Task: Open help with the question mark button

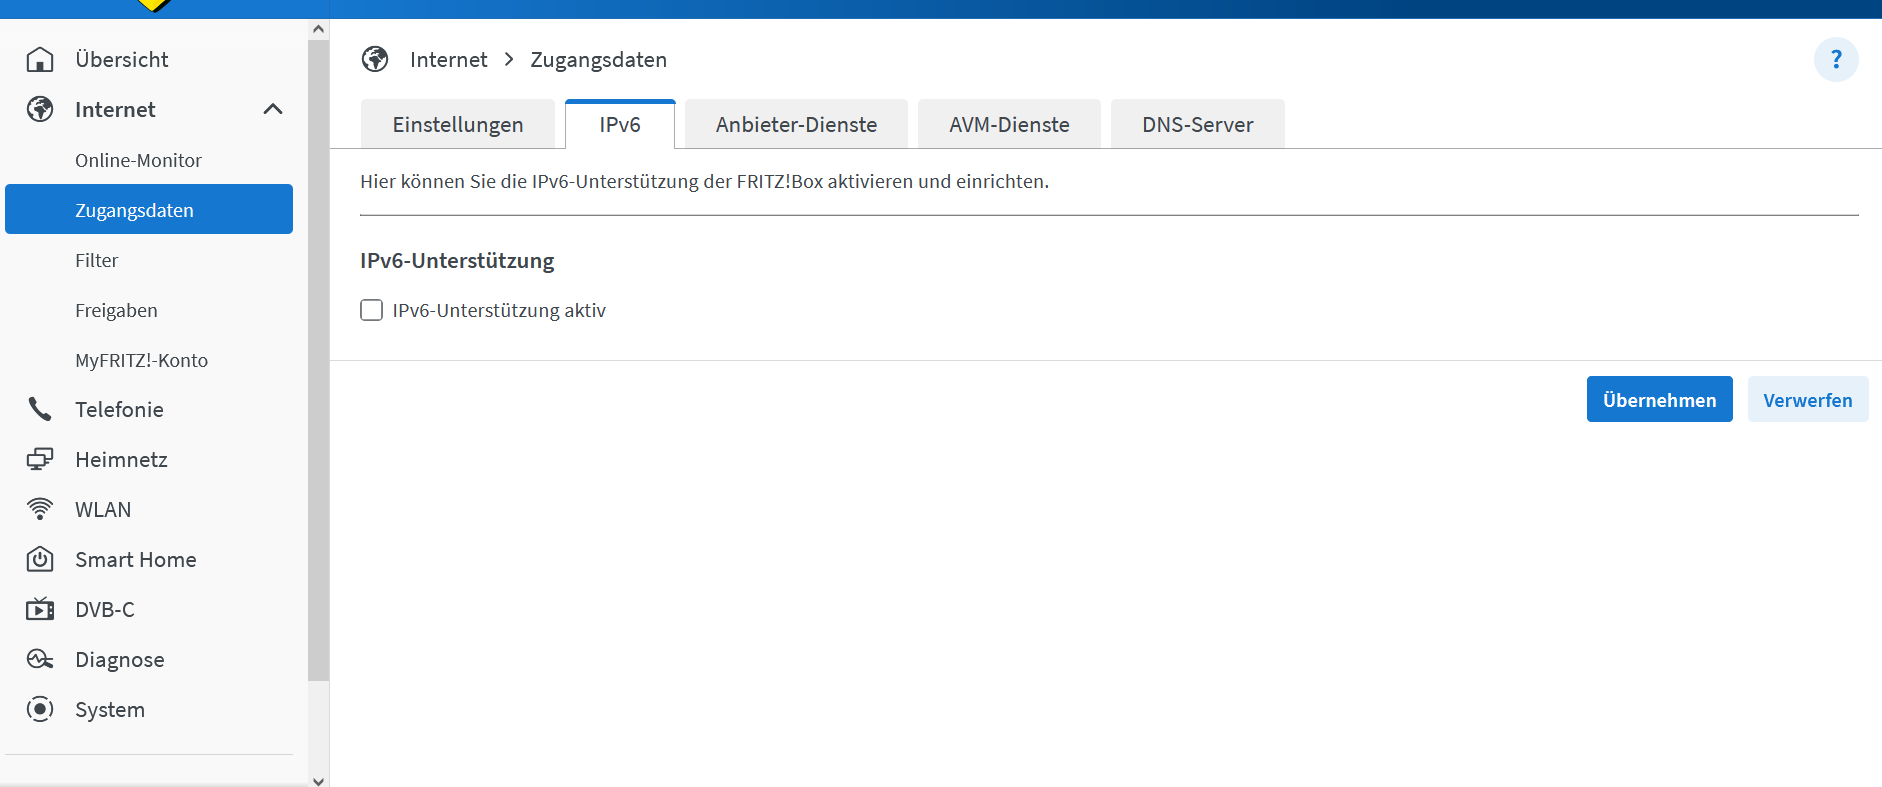Action: coord(1835,60)
